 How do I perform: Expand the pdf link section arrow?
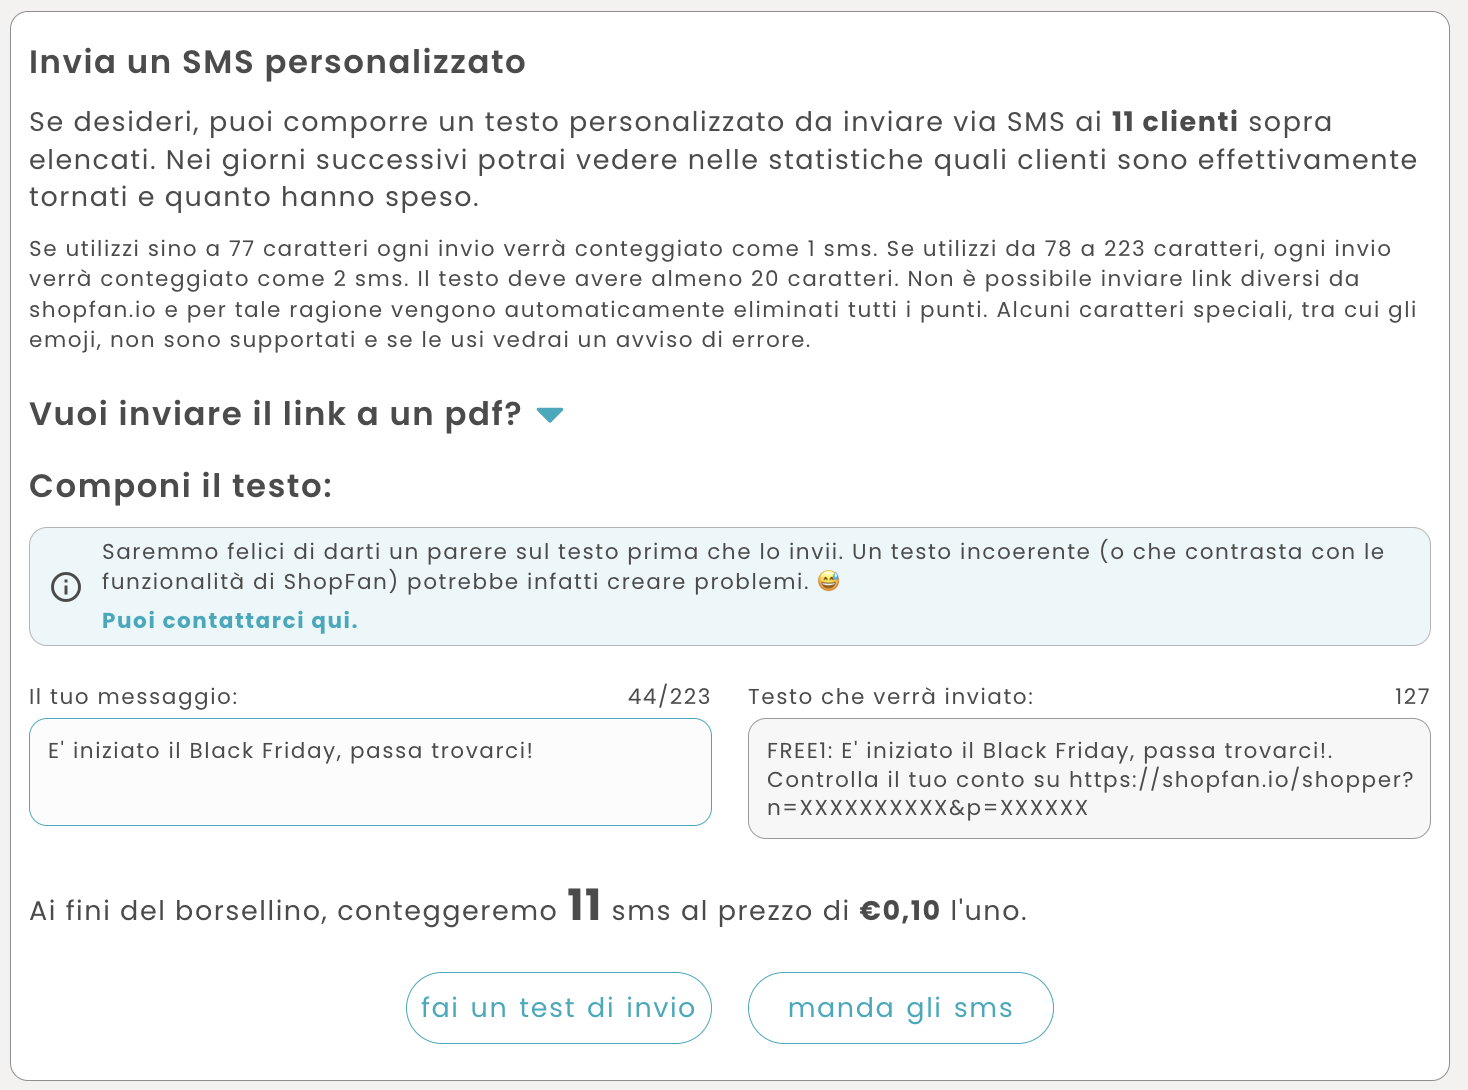[x=550, y=414]
